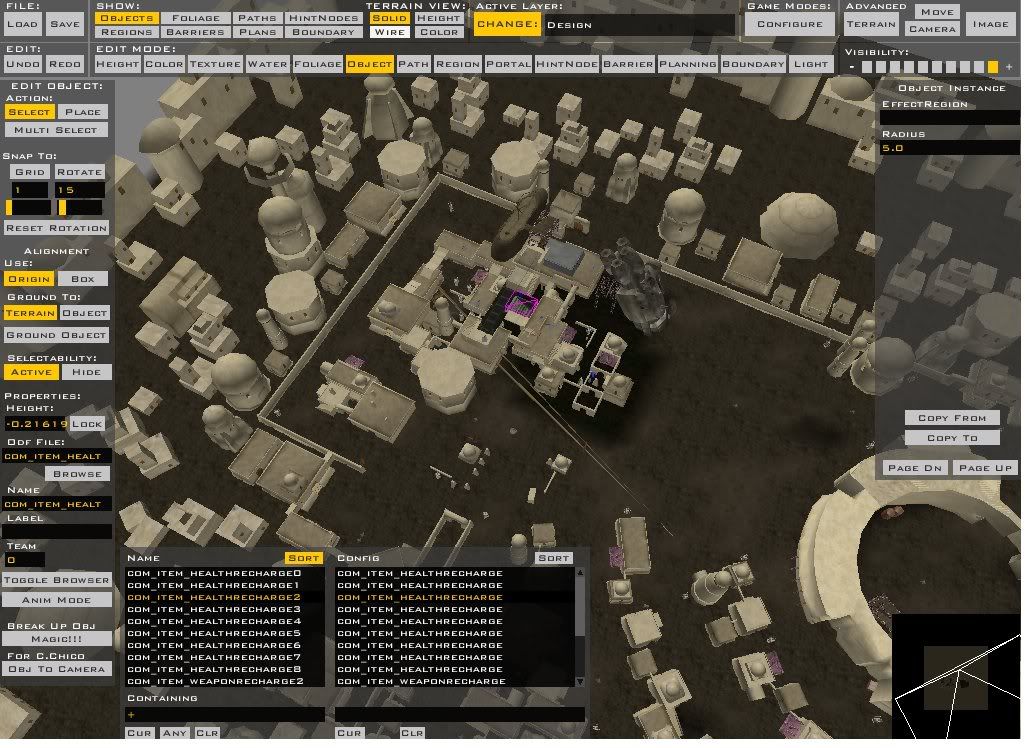
Task: Switch to Height edit mode
Action: click(117, 63)
